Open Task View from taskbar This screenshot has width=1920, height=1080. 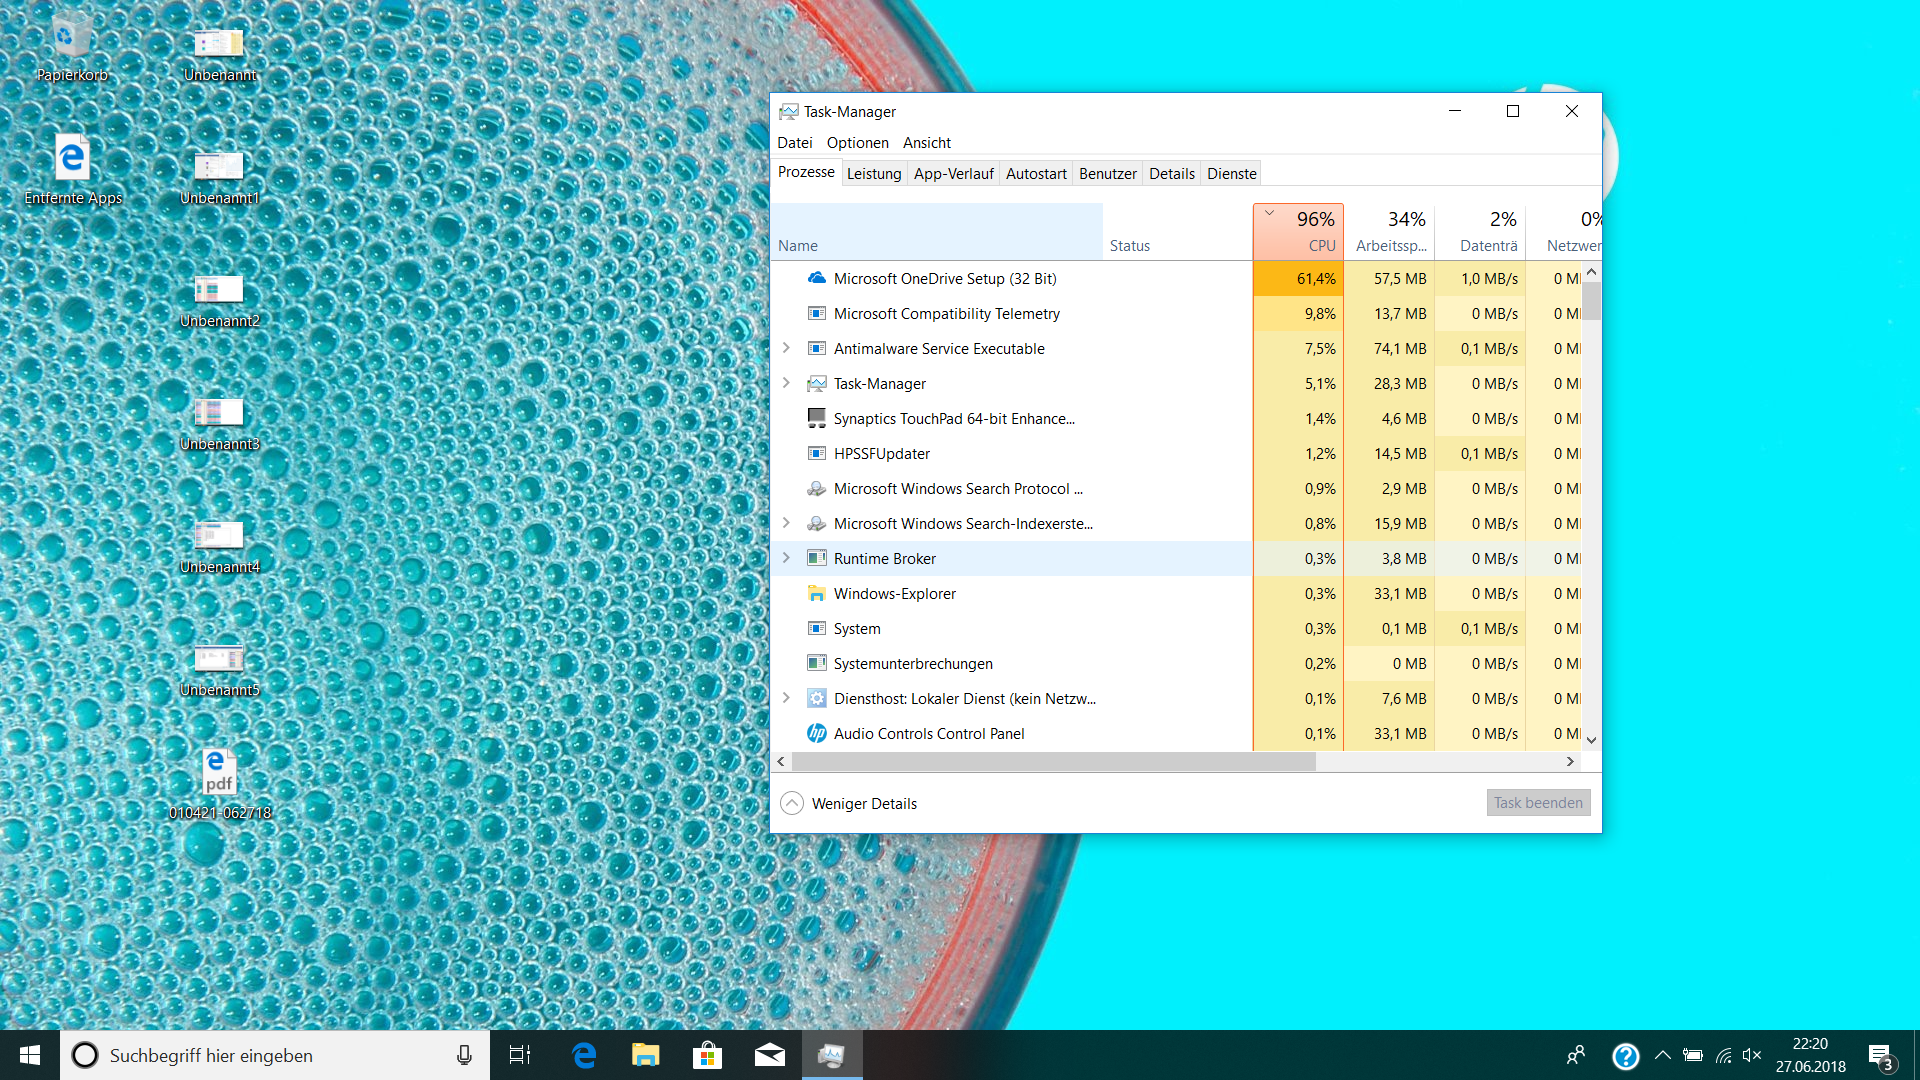(x=520, y=1055)
